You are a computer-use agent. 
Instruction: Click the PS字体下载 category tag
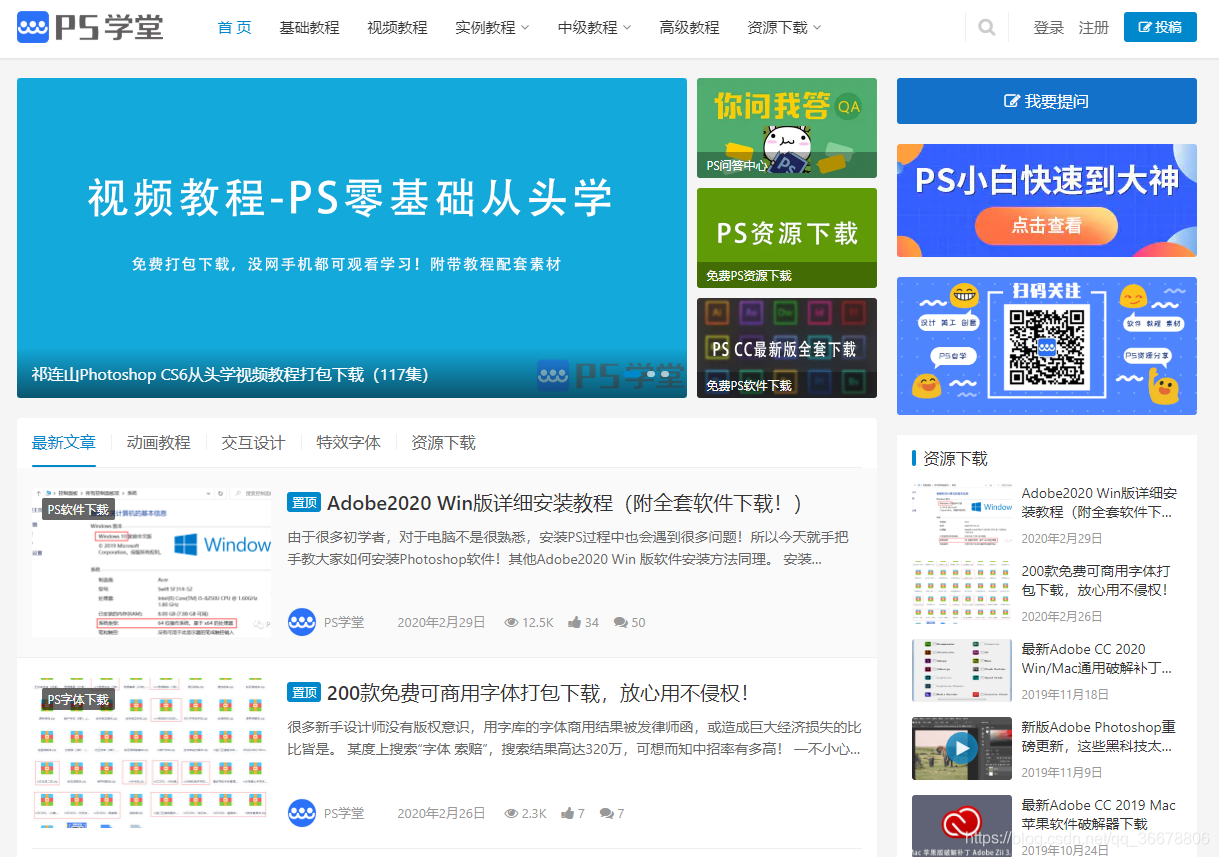[78, 700]
